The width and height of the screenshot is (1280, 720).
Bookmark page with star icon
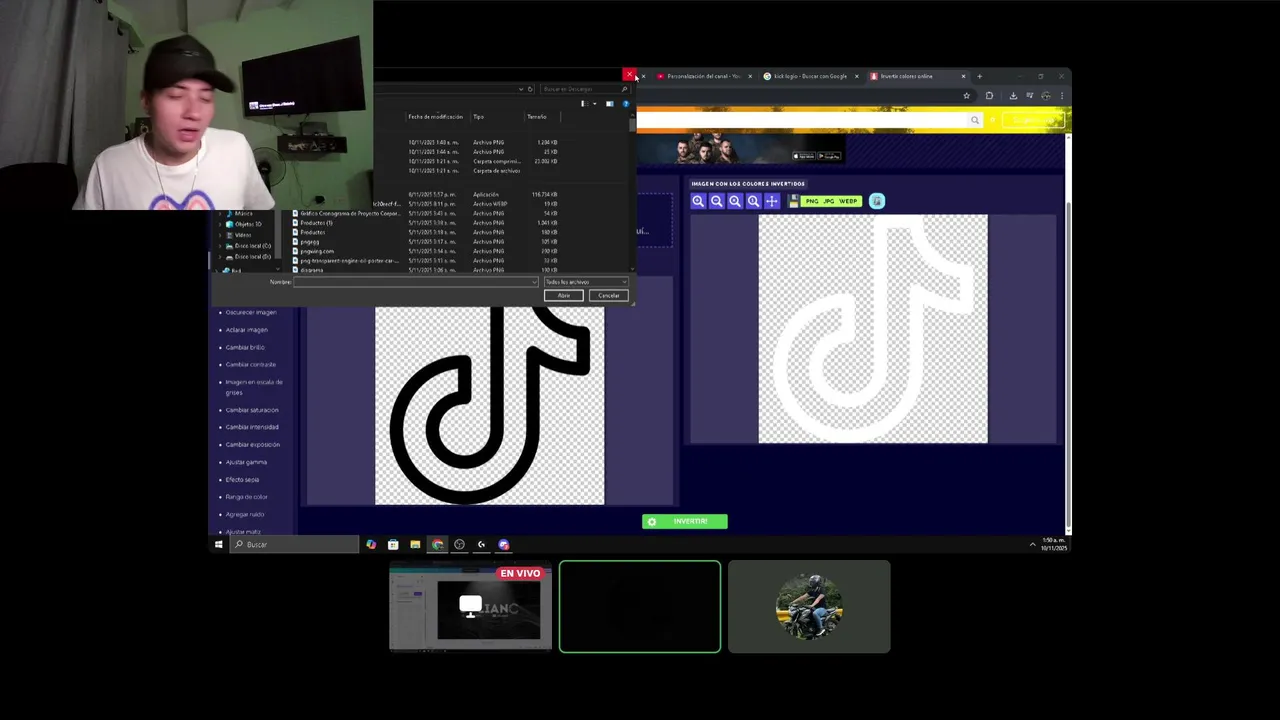tap(966, 96)
